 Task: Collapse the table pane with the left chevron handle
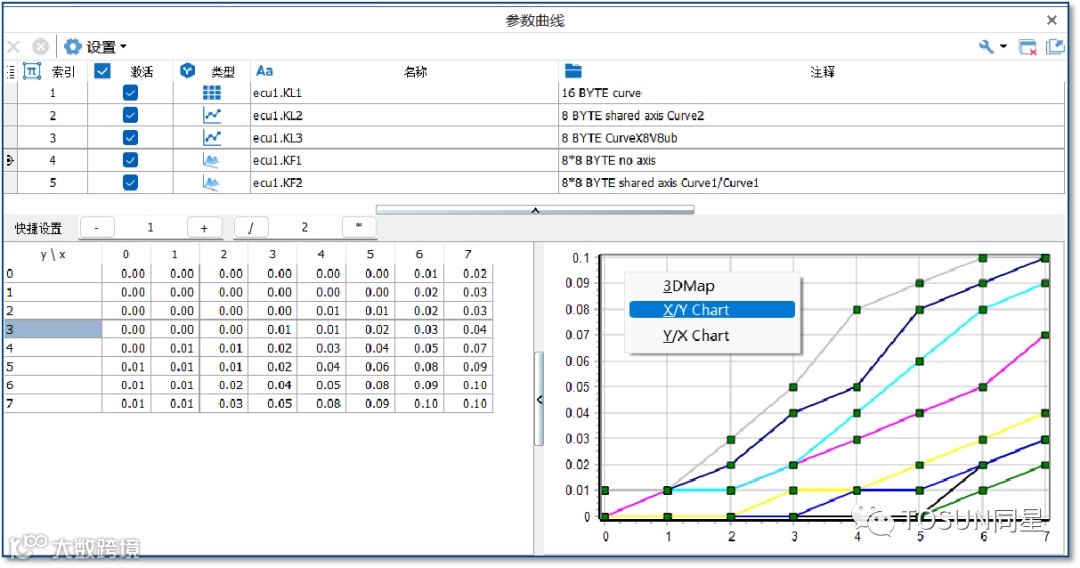pyautogui.click(x=539, y=399)
